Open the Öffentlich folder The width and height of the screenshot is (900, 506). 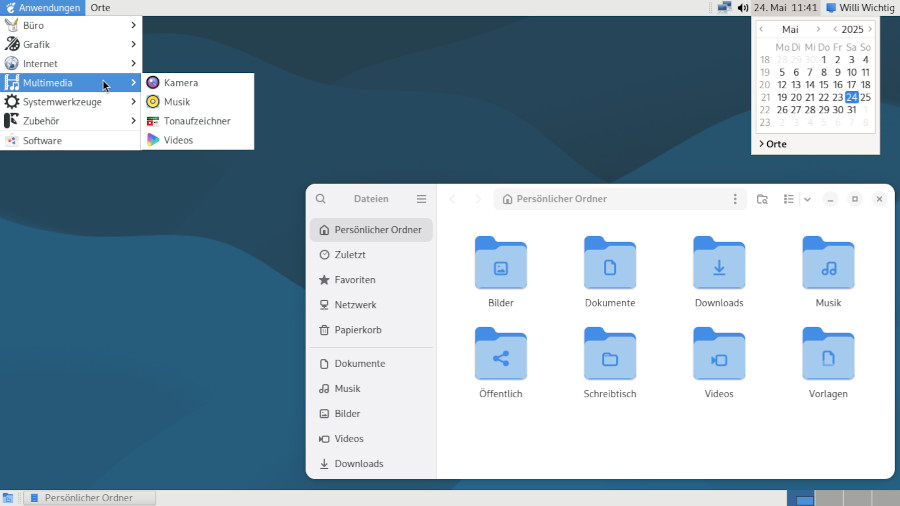(x=501, y=363)
